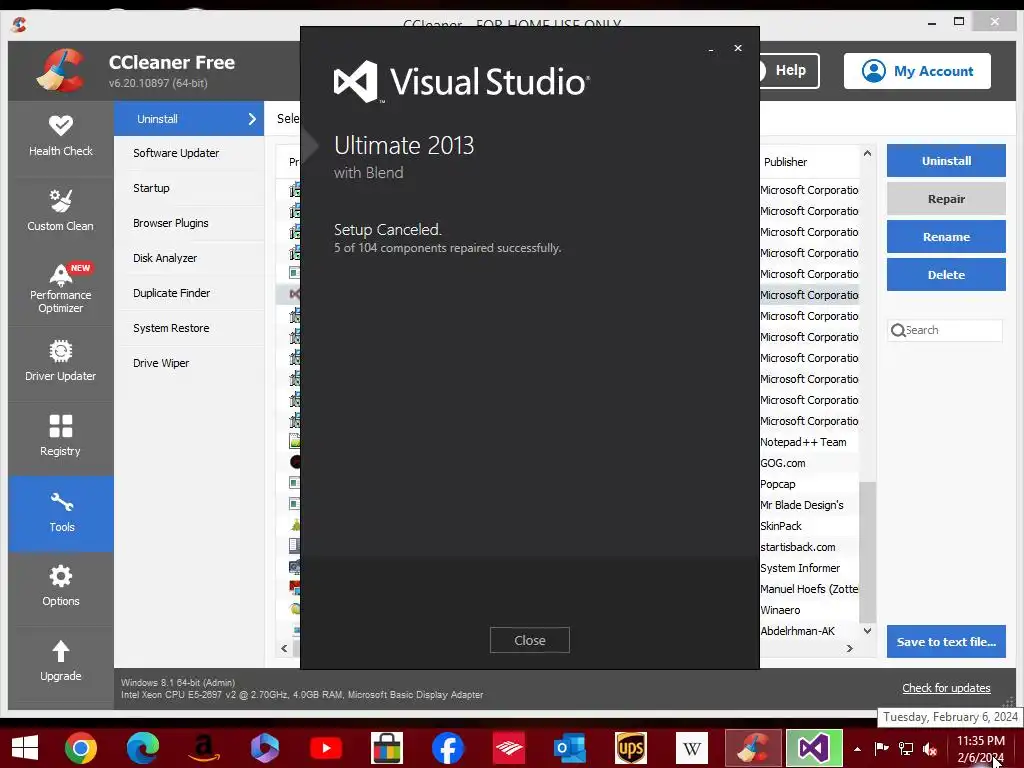Select the Notepad++ Team row

pyautogui.click(x=808, y=442)
